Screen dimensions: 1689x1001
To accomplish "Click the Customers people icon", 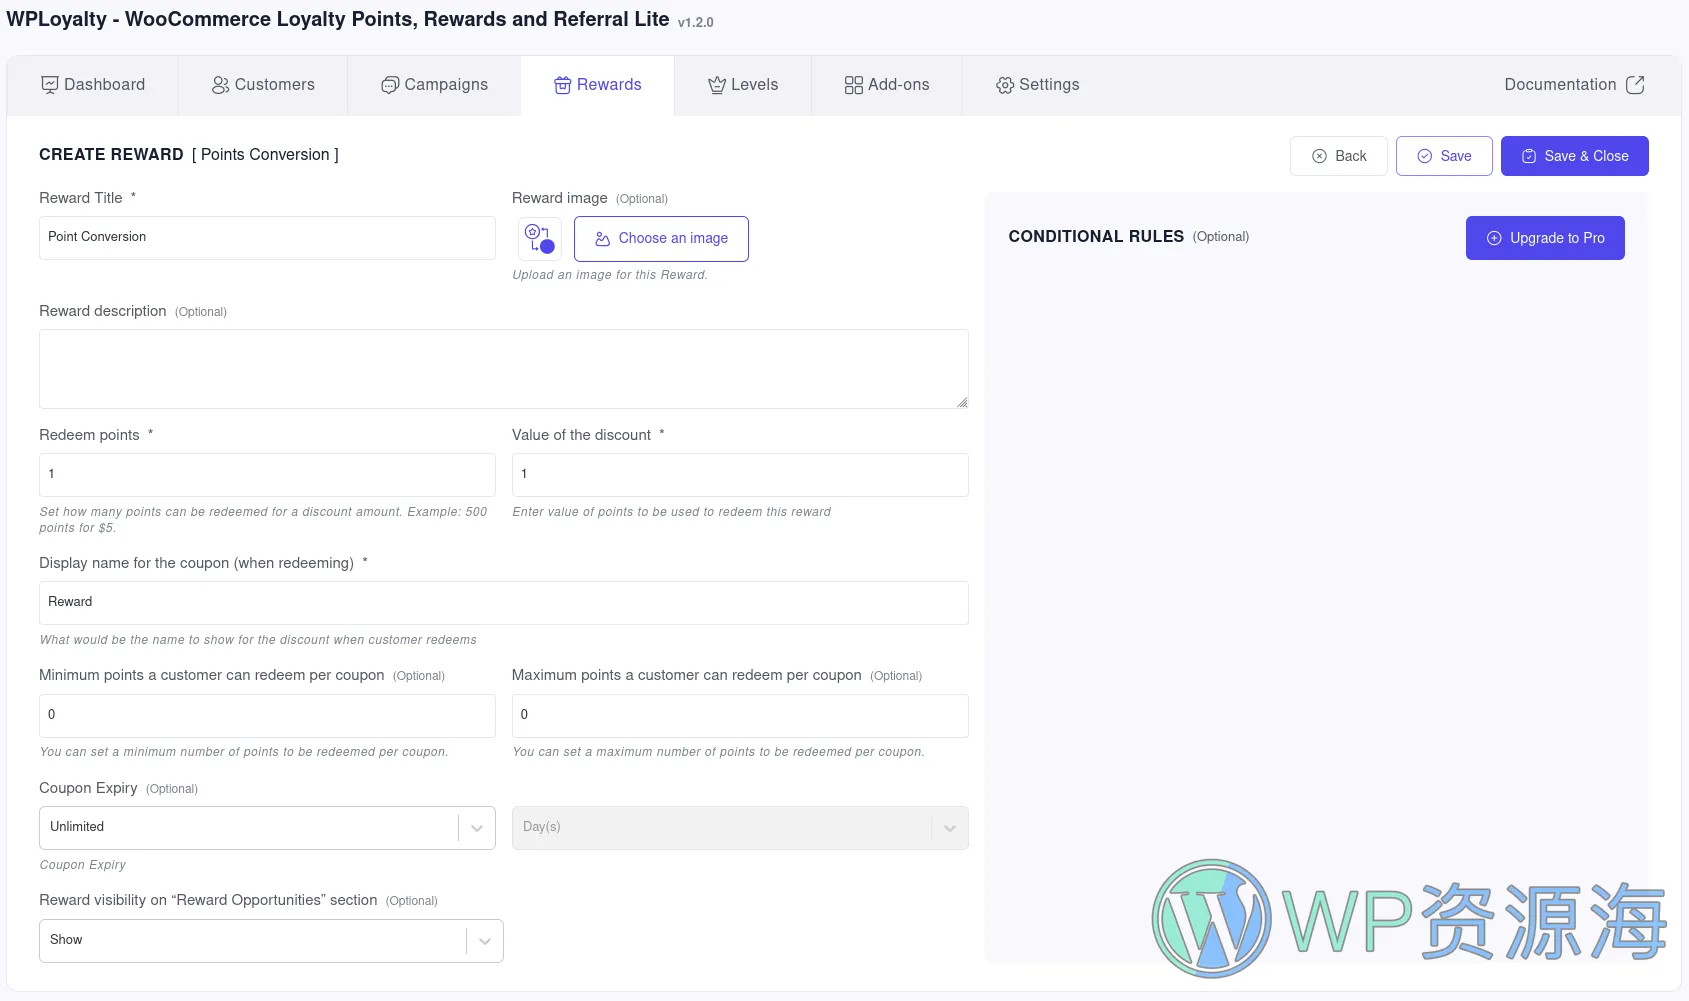I will [220, 85].
